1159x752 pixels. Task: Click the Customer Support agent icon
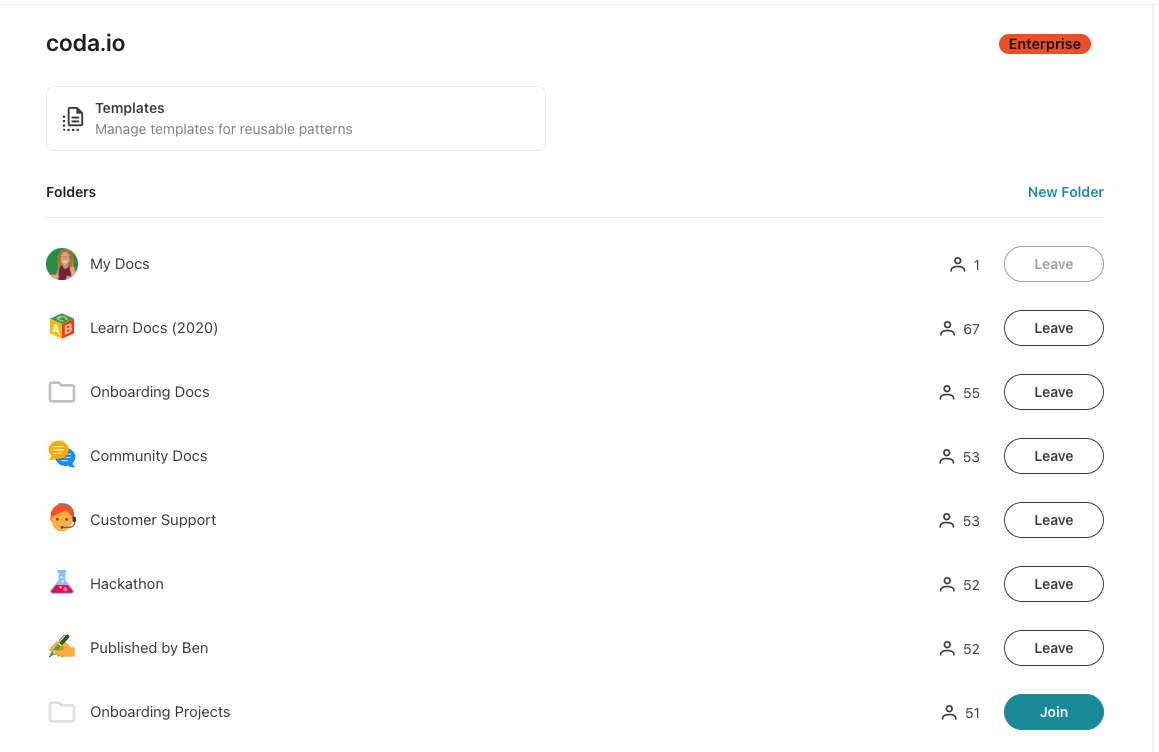[62, 519]
